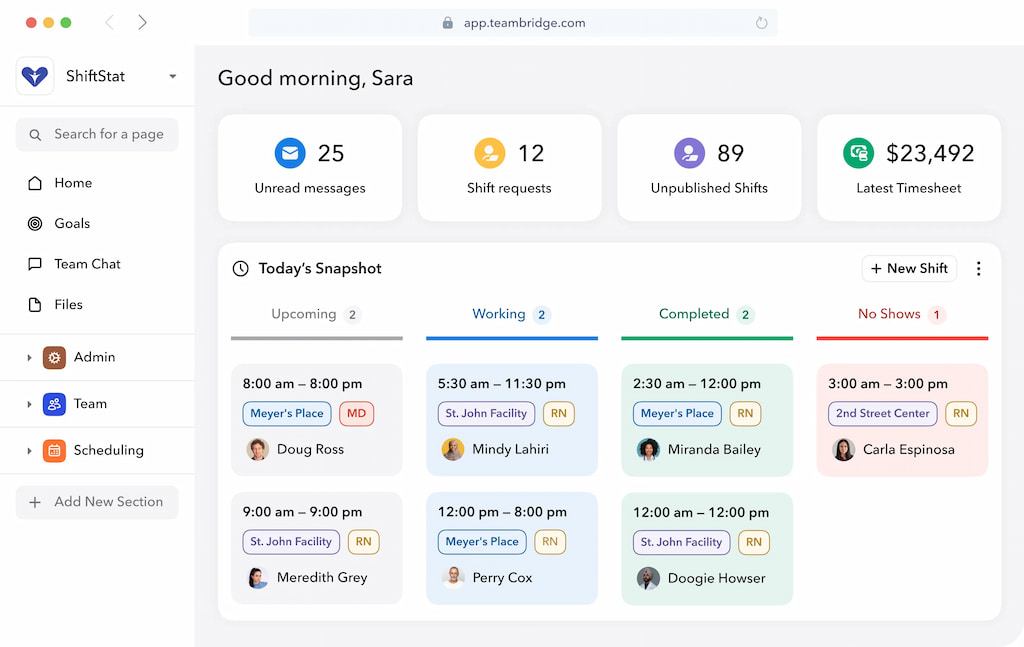Image resolution: width=1024 pixels, height=647 pixels.
Task: Click the Today's Snapshot clock icon
Action: 240,268
